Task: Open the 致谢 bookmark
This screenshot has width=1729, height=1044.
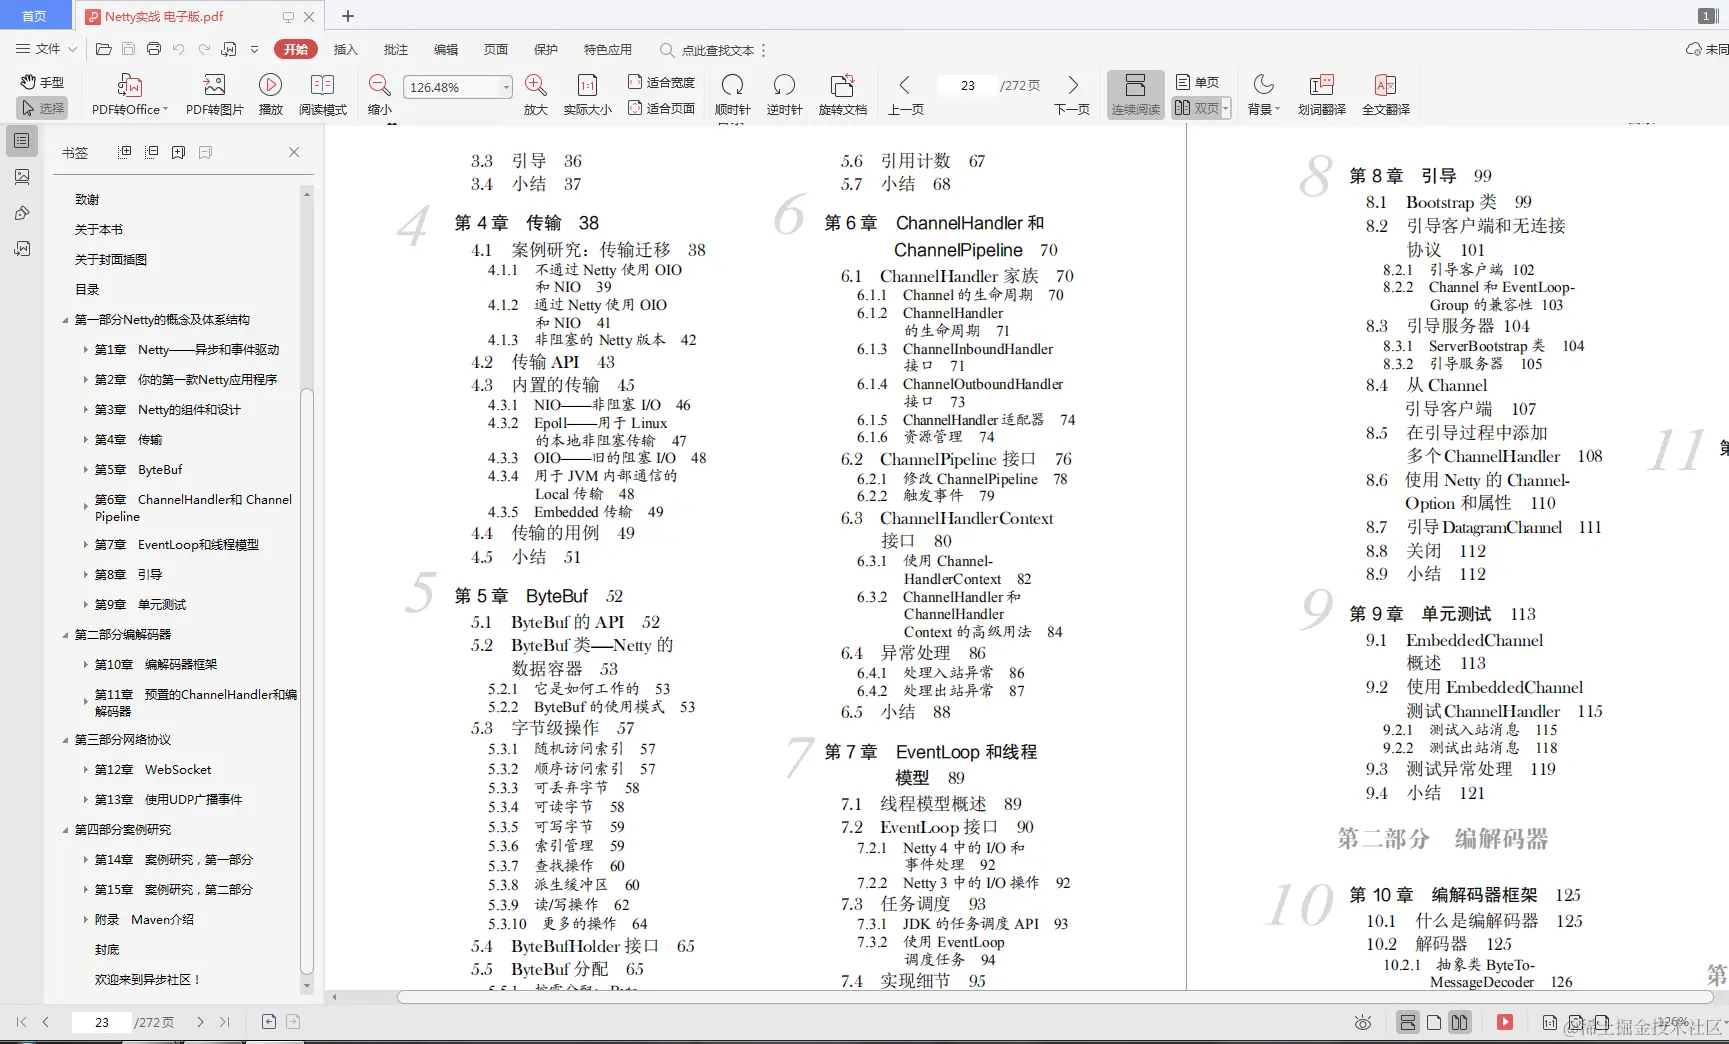Action: point(87,200)
